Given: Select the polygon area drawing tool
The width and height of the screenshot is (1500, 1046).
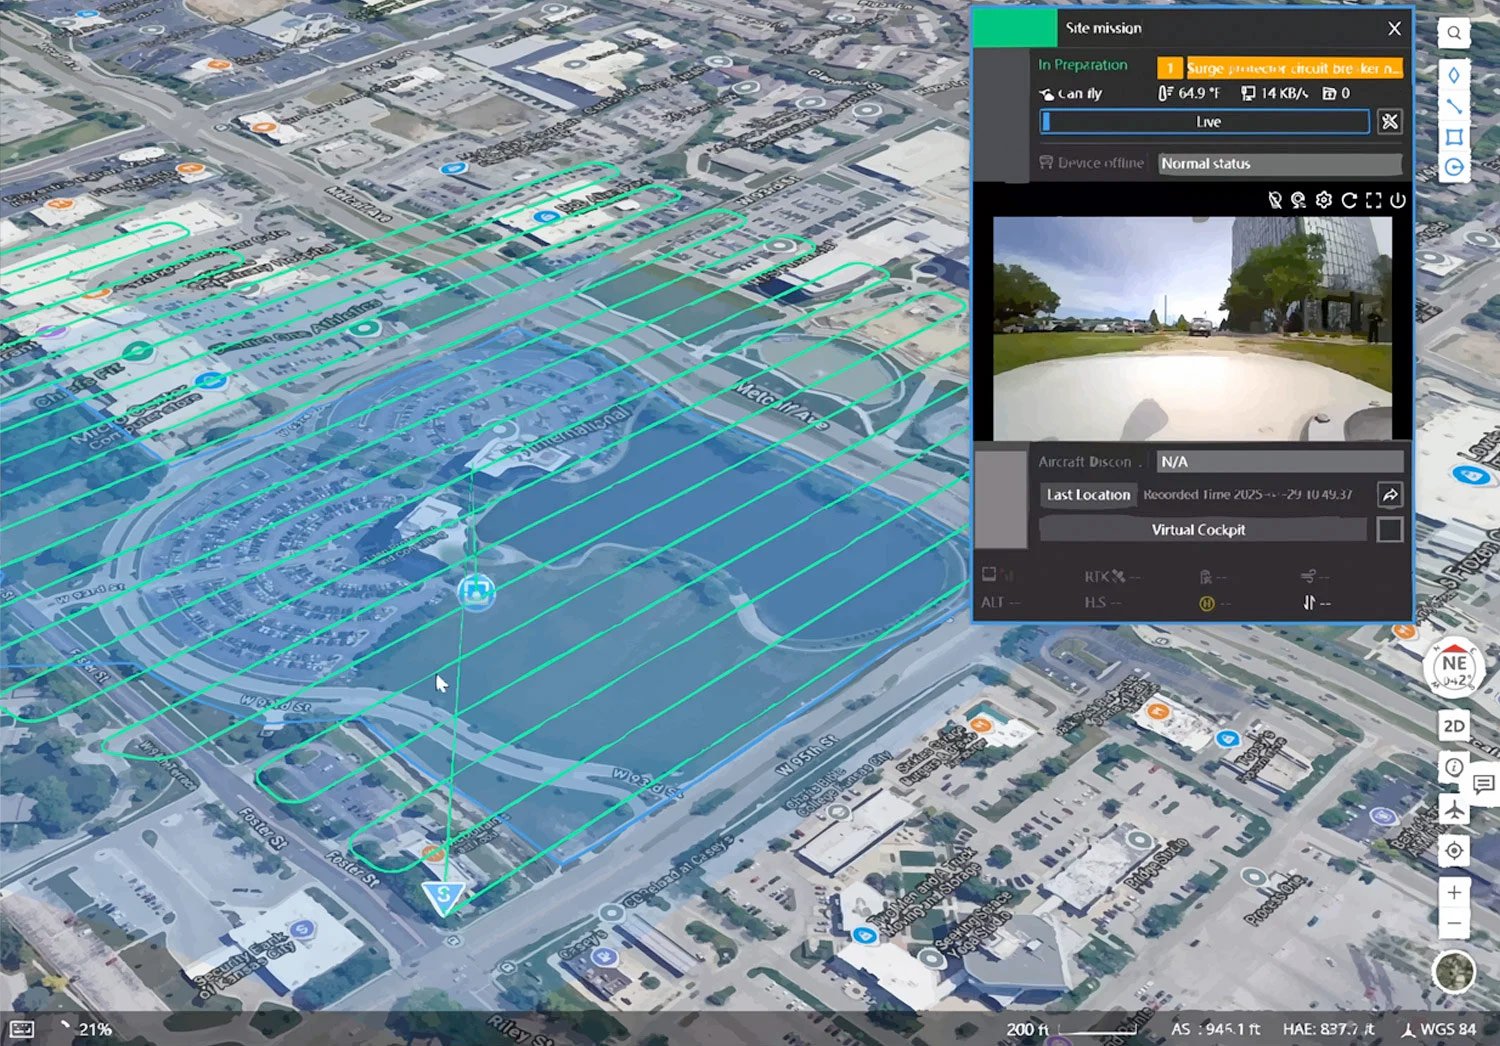Looking at the screenshot, I should pyautogui.click(x=1454, y=137).
